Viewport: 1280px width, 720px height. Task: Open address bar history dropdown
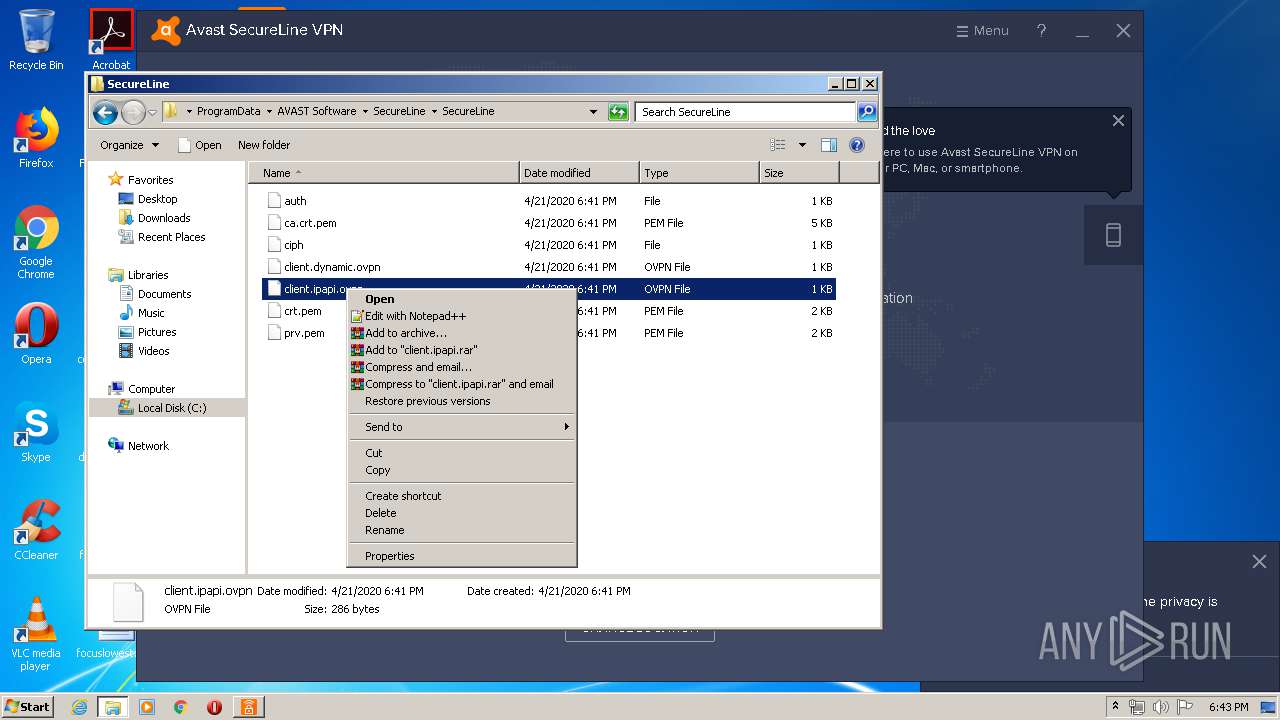click(593, 112)
